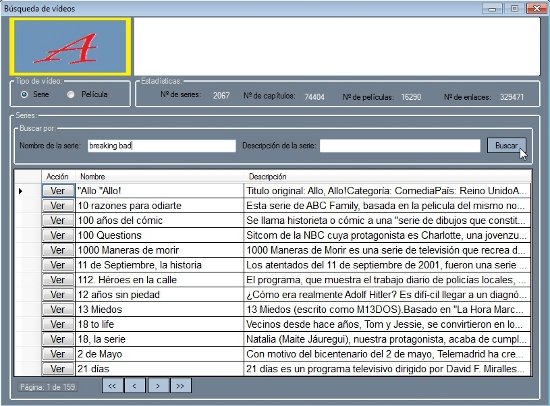Image resolution: width=550 pixels, height=406 pixels.
Task: Select the 11 de Septiembre, la historia cell
Action: pyautogui.click(x=160, y=265)
